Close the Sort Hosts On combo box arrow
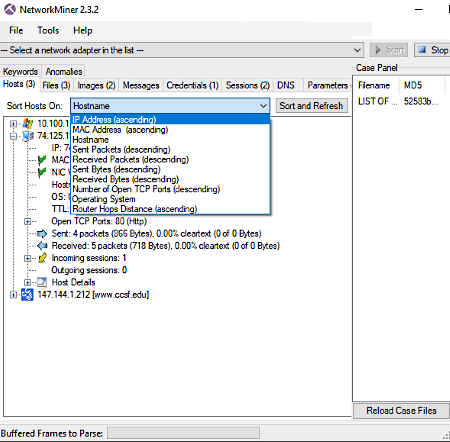This screenshot has height=442, width=450. pos(263,106)
